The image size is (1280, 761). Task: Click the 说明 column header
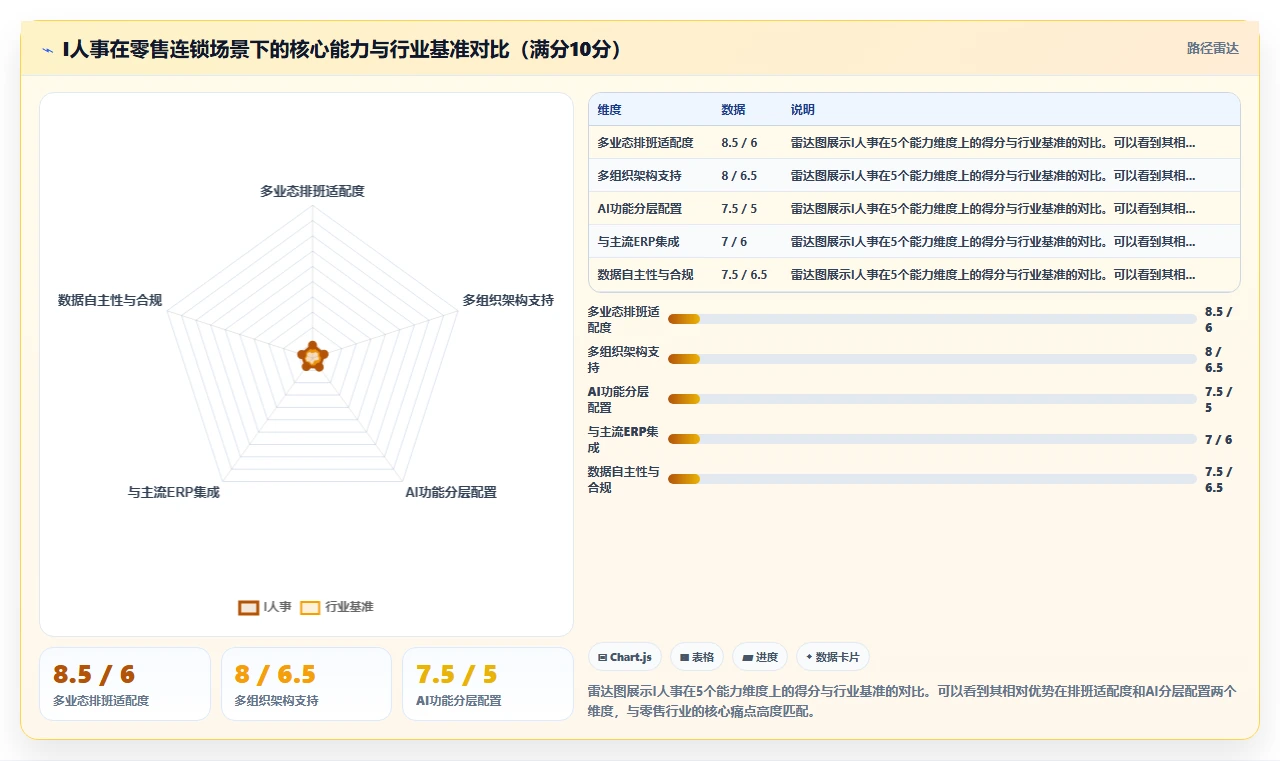[x=803, y=110]
